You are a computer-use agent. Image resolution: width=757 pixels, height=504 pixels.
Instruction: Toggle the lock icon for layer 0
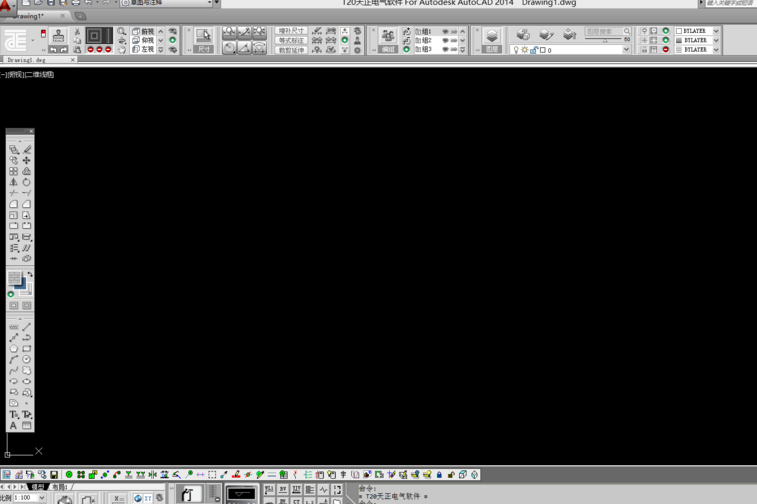click(x=533, y=50)
